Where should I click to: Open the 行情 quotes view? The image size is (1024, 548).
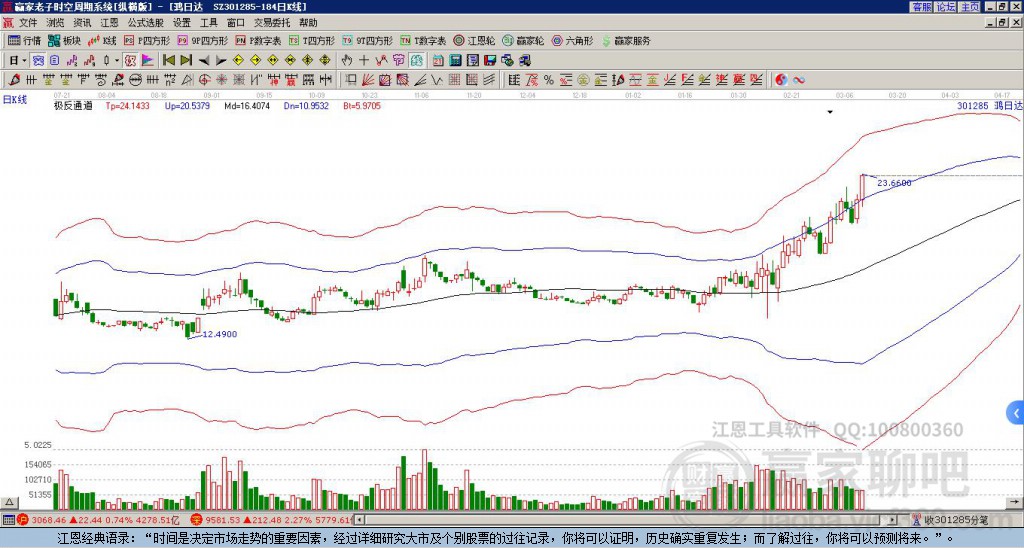coord(25,40)
